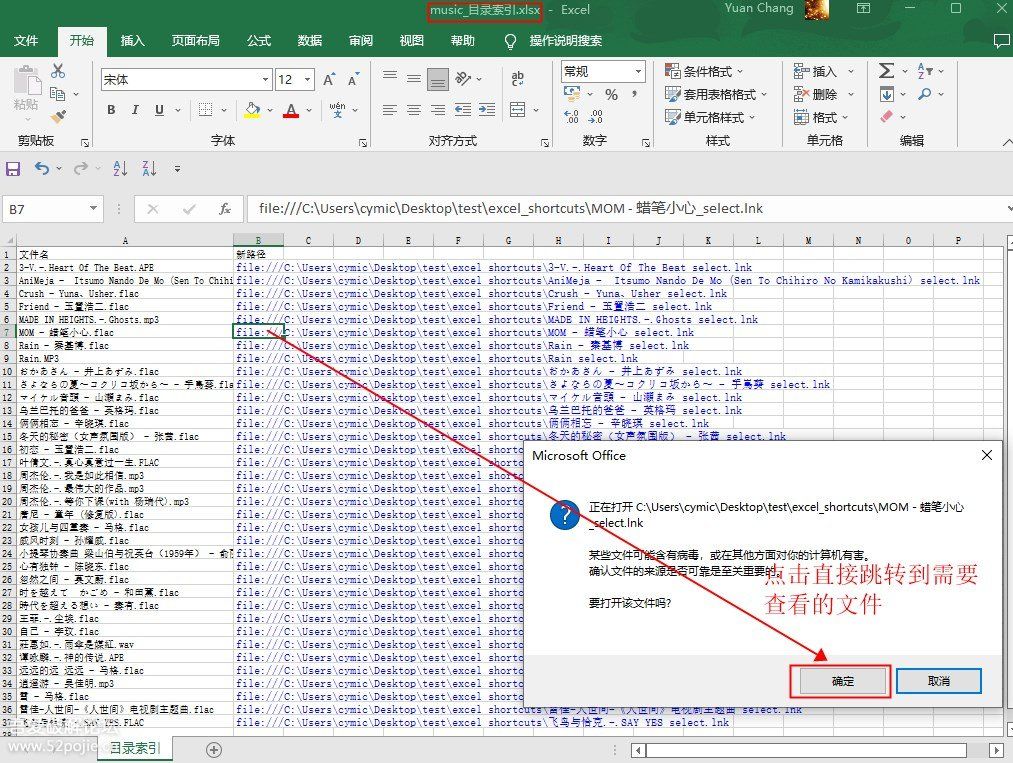Click the ascending sort icon above the grid

[120, 168]
